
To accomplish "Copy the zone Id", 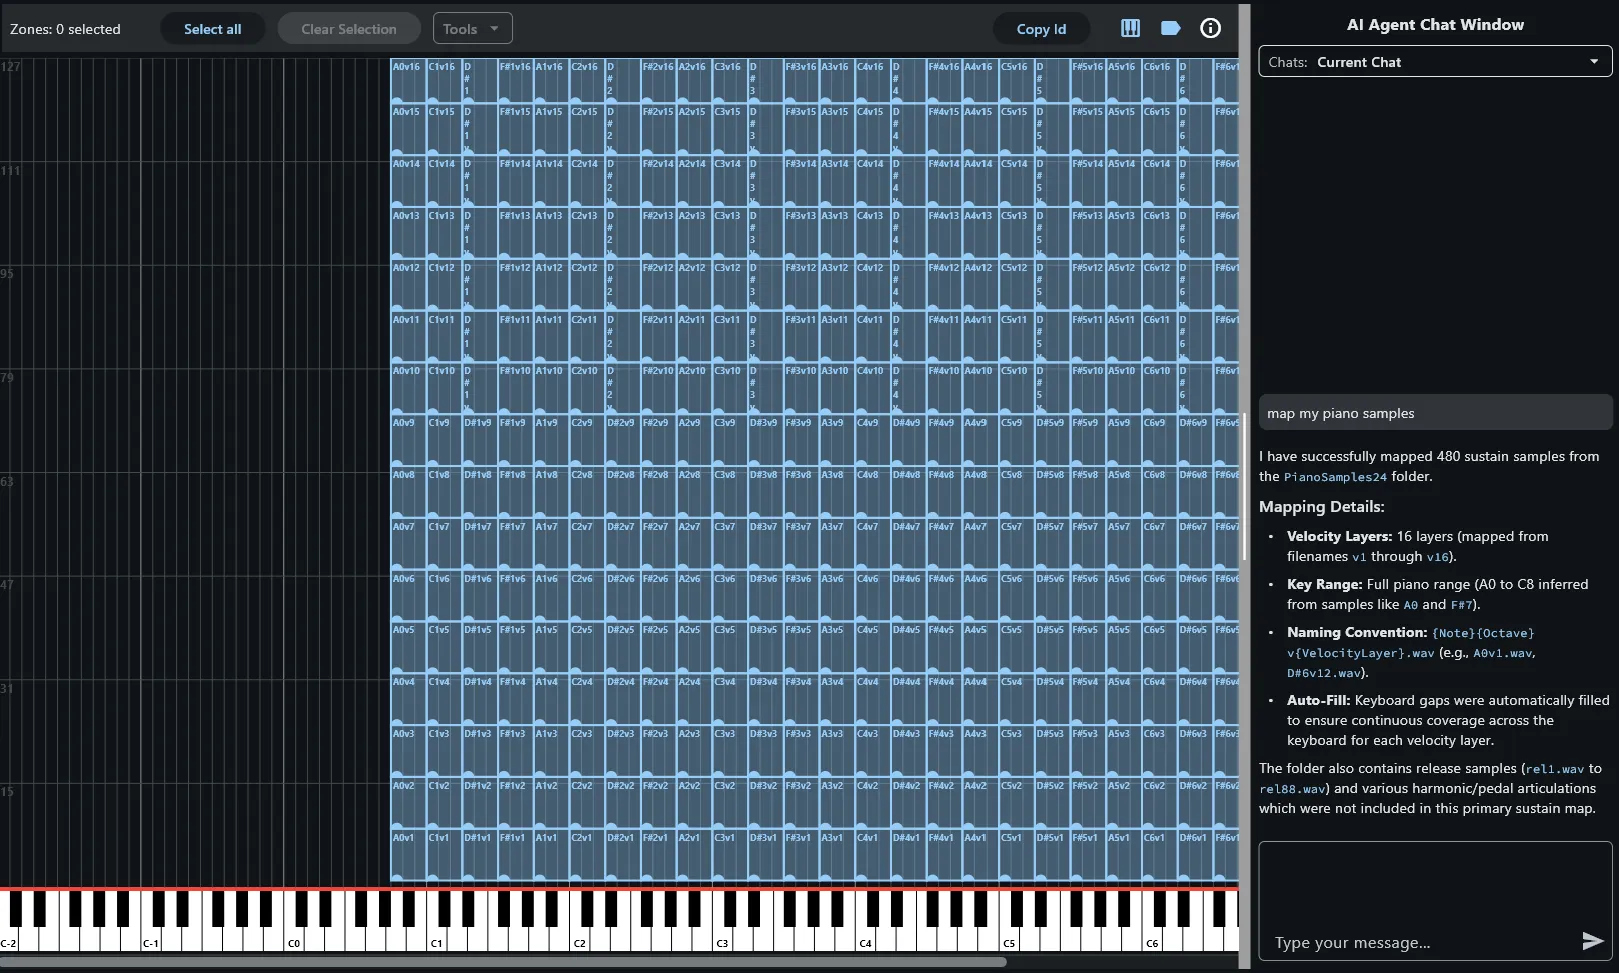I will pyautogui.click(x=1041, y=29).
